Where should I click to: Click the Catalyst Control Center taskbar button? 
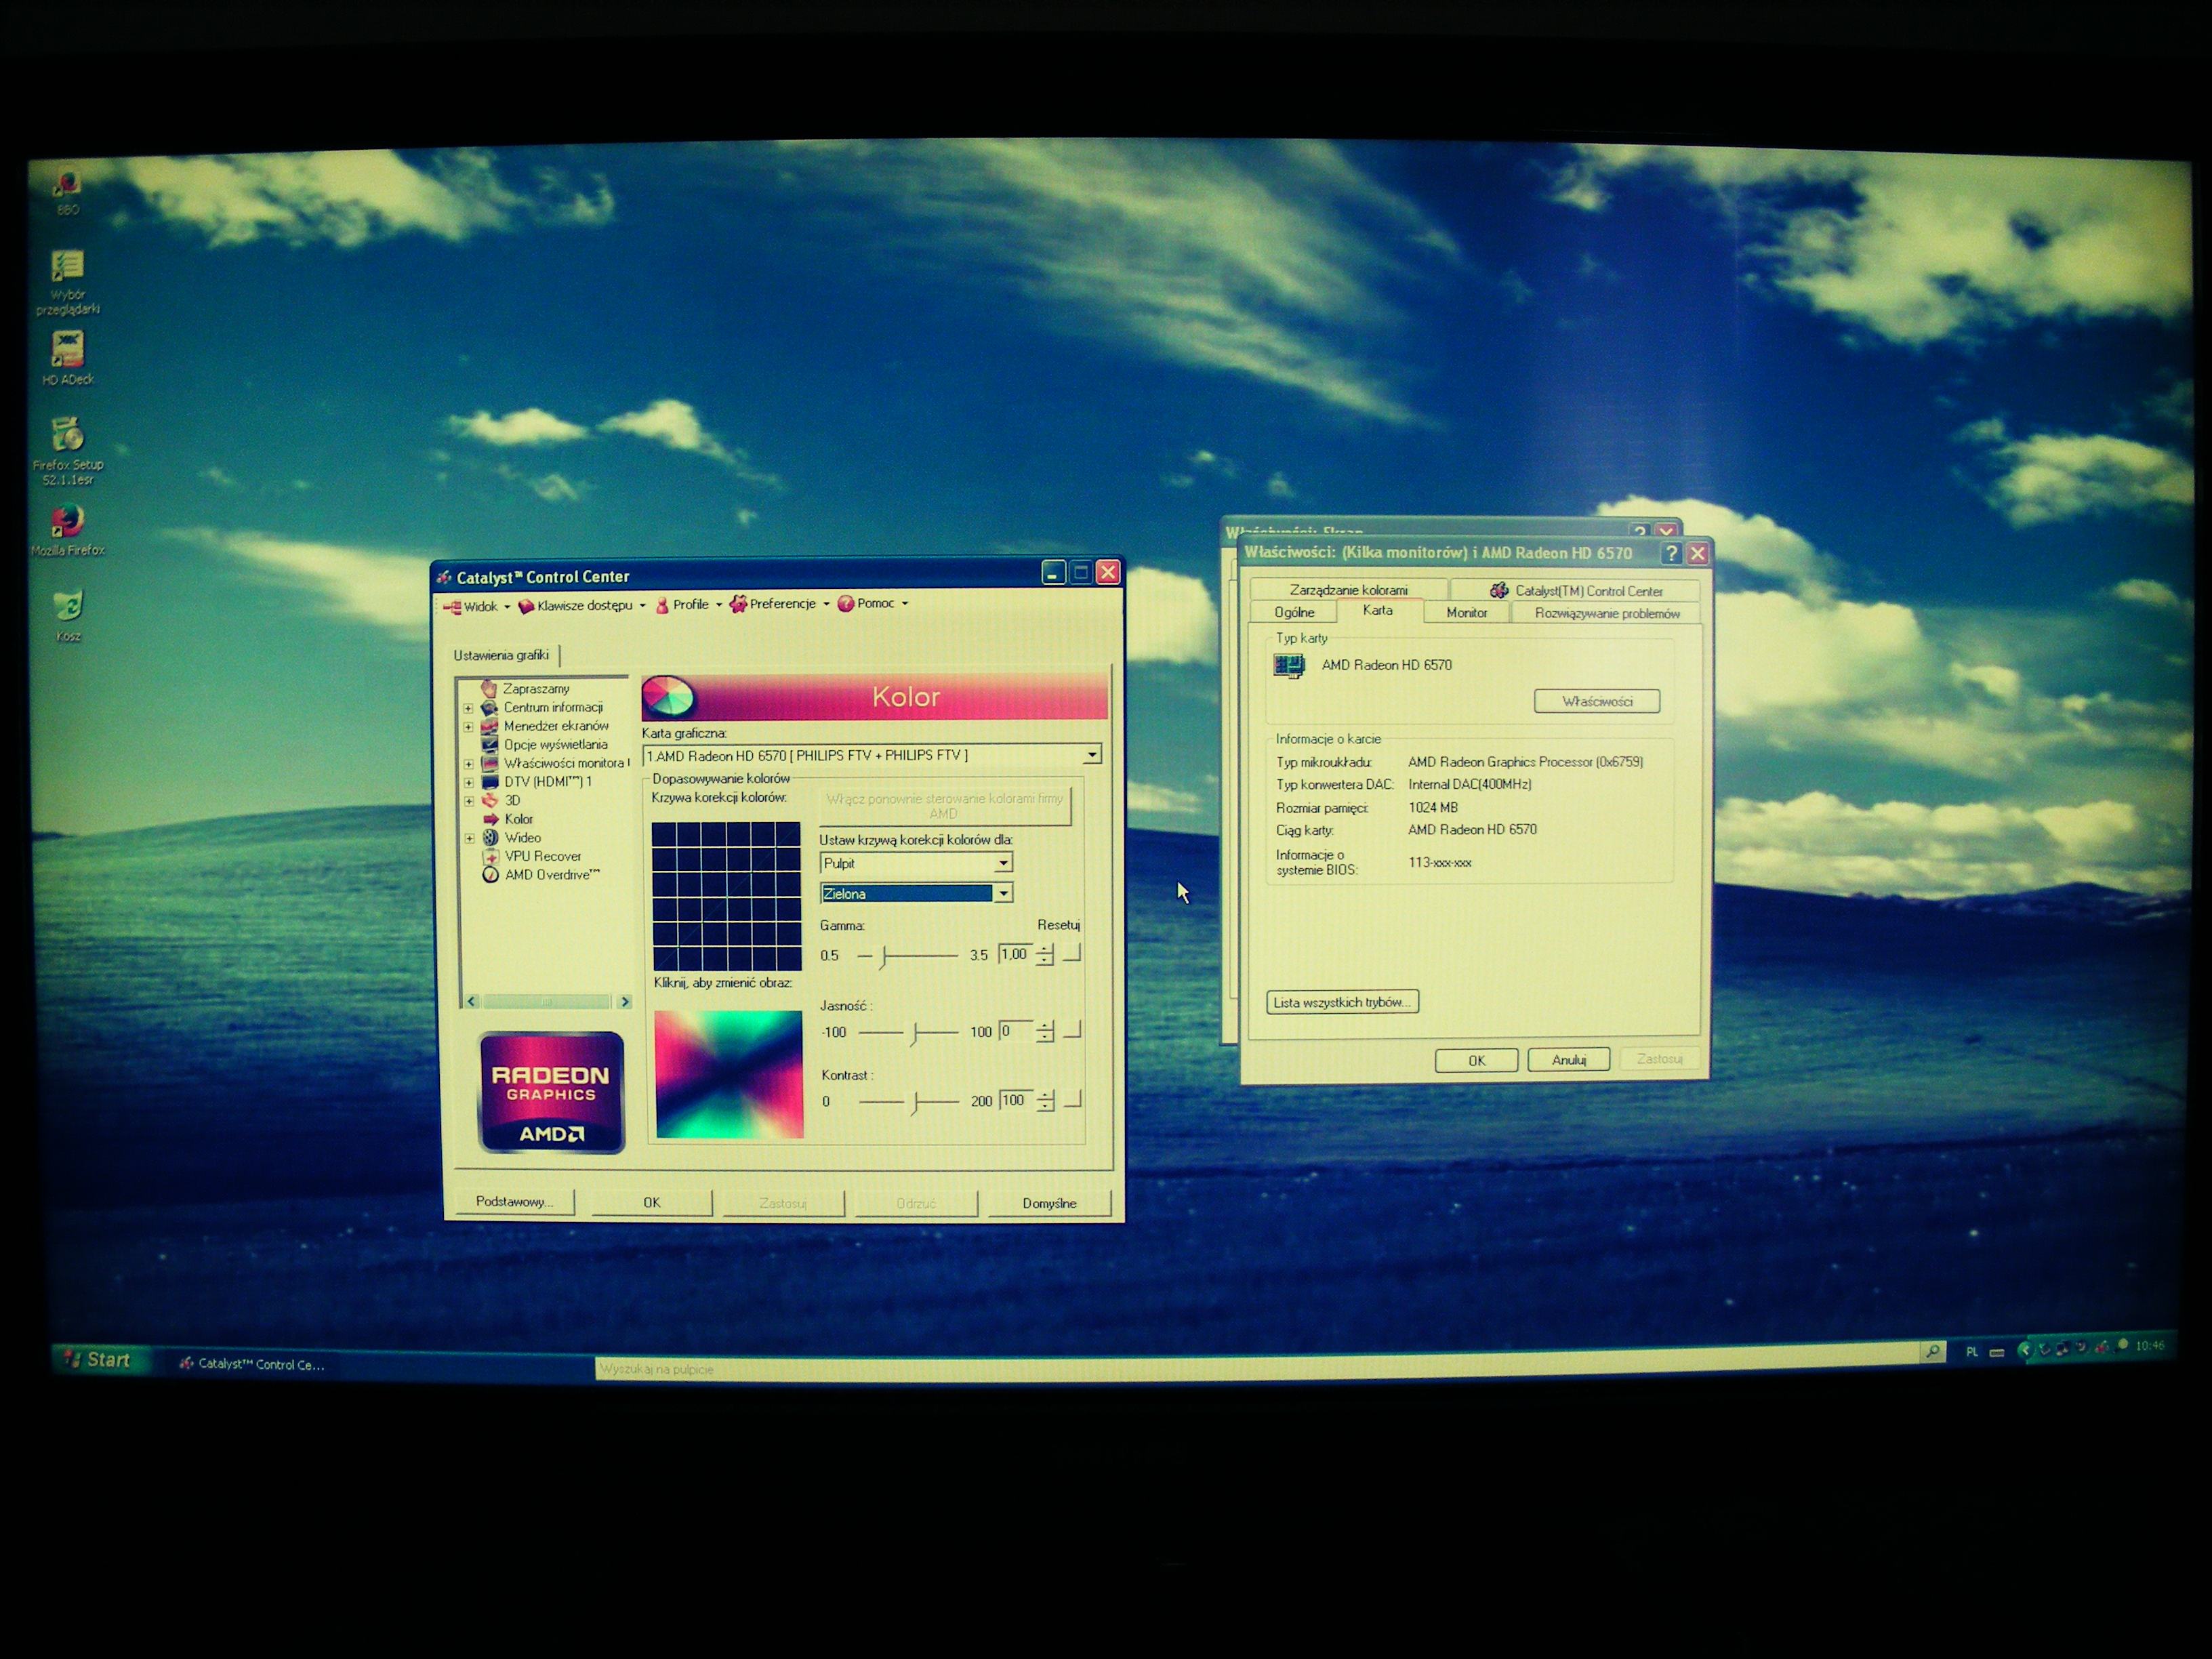click(x=251, y=1364)
